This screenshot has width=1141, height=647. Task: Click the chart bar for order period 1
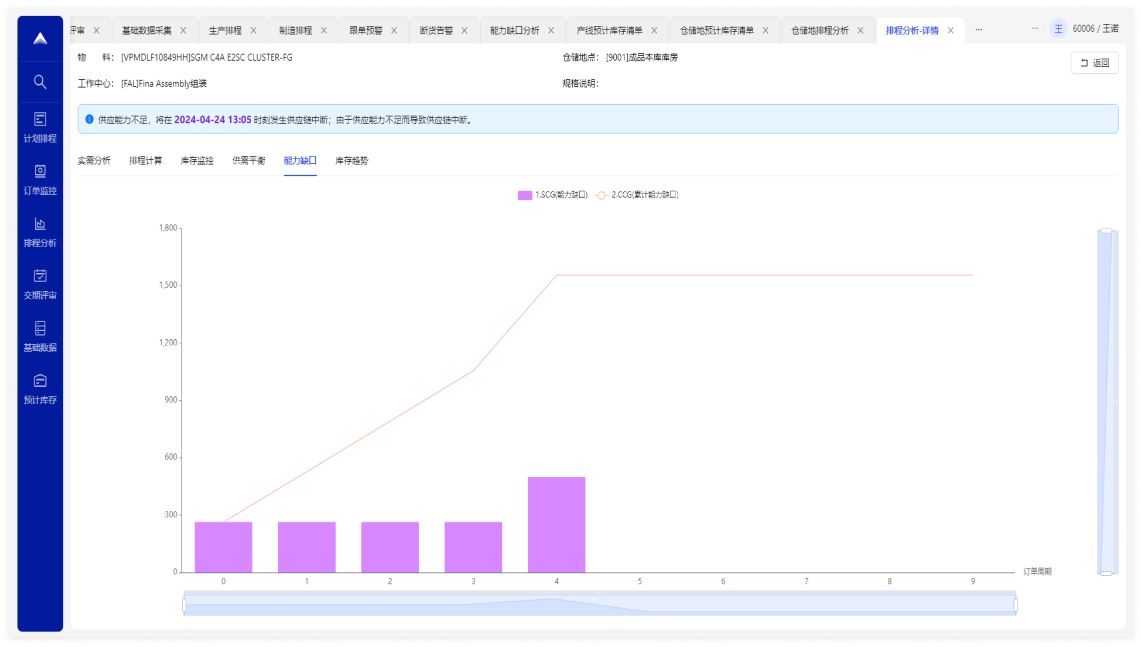point(306,547)
